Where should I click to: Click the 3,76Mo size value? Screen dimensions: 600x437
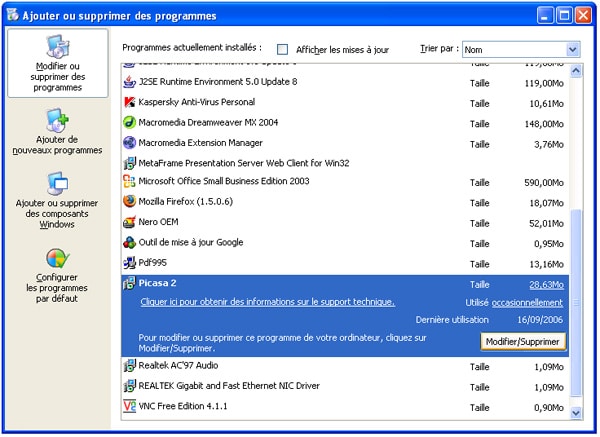[549, 145]
